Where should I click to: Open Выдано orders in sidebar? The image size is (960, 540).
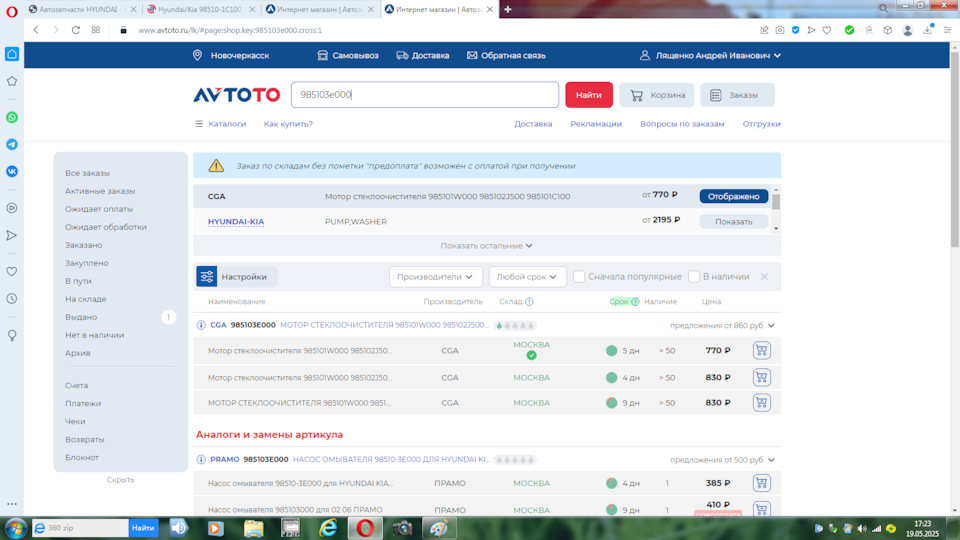81,317
